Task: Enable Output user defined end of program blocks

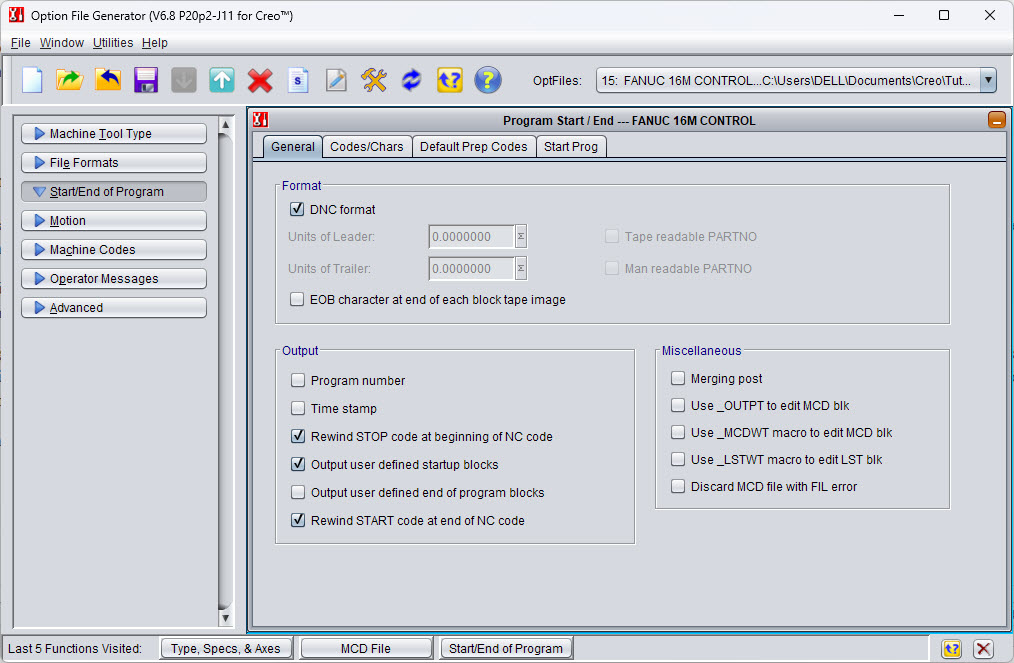Action: (297, 492)
